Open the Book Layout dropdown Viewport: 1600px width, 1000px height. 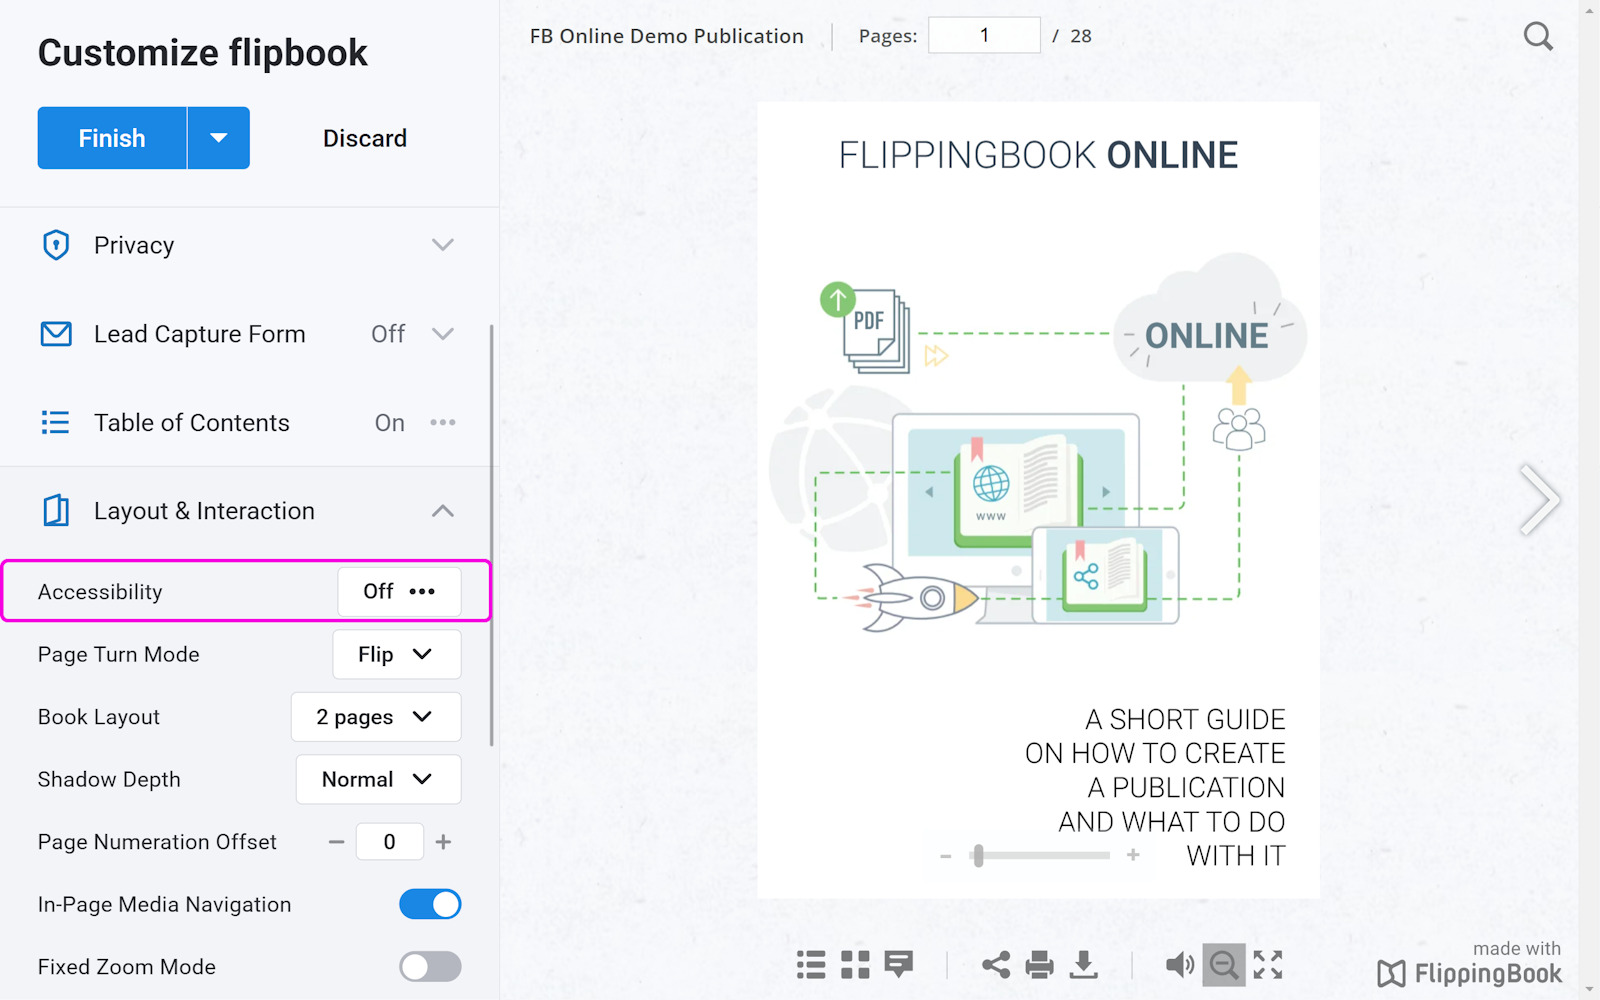point(376,717)
